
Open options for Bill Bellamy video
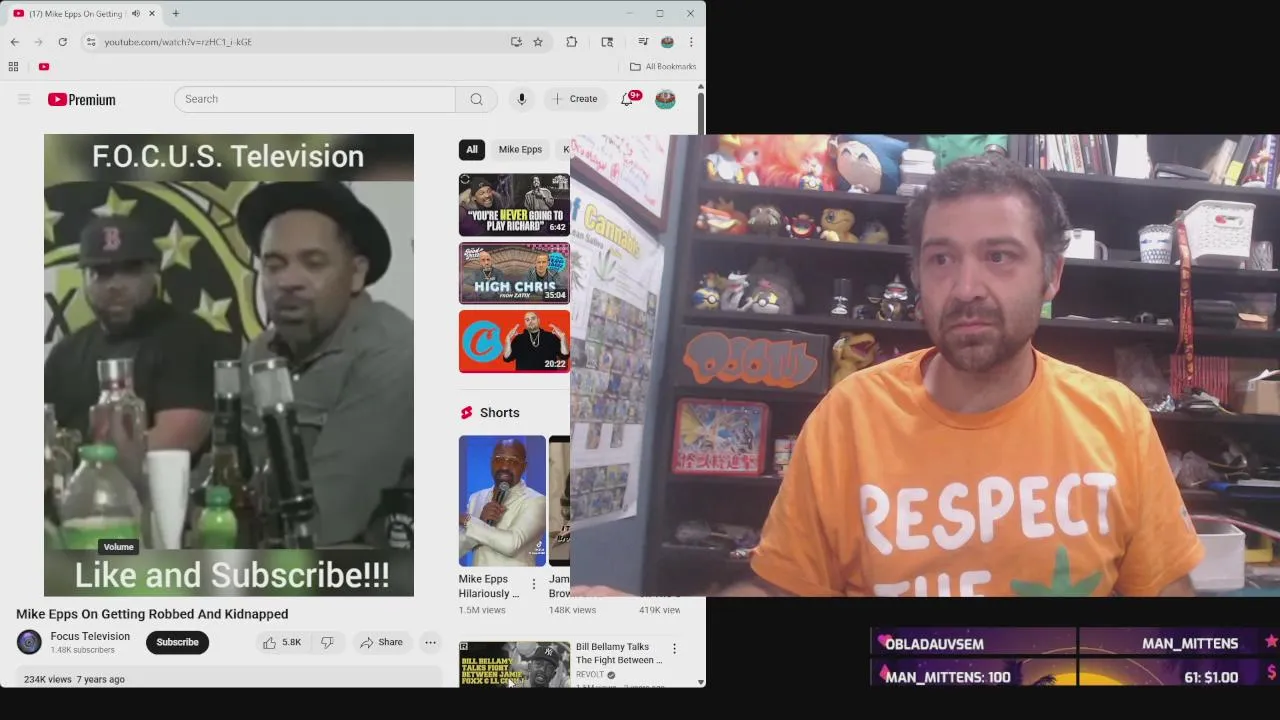pyautogui.click(x=674, y=649)
